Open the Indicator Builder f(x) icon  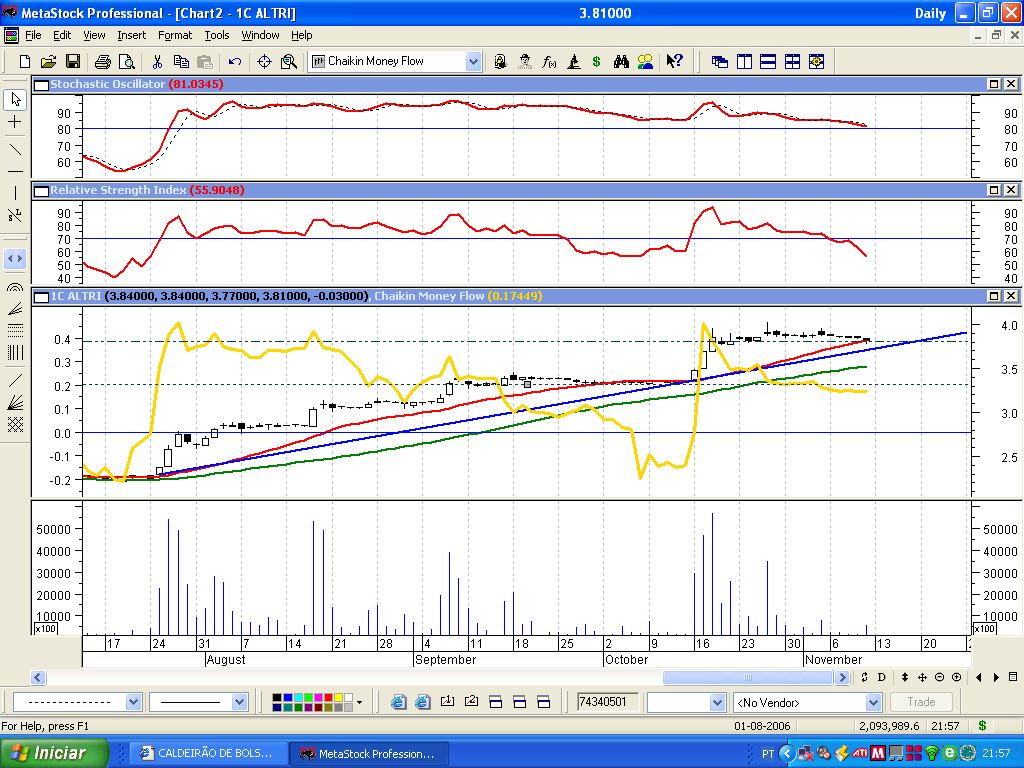coord(549,61)
